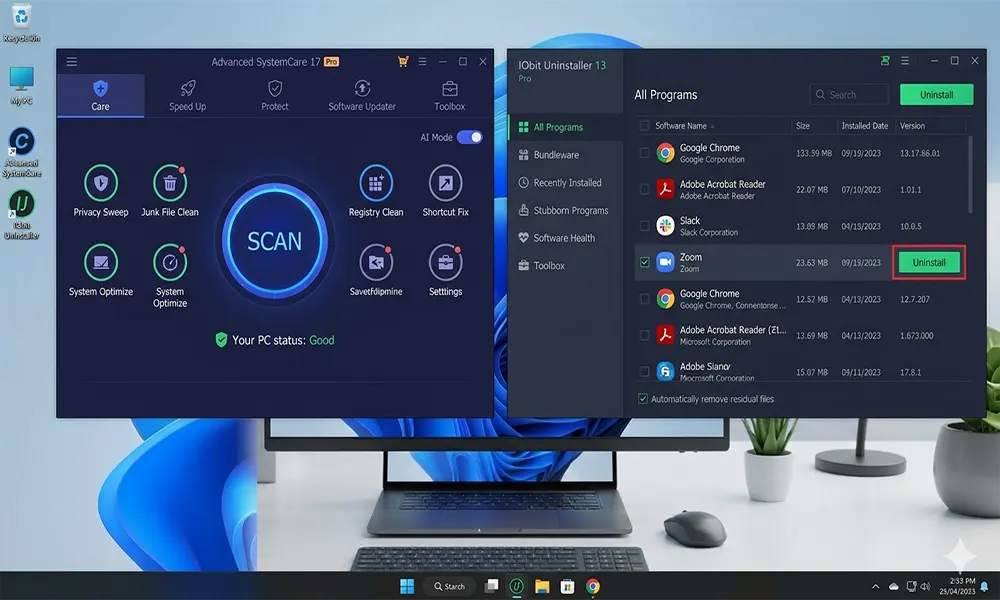Click Uninstall button beside the Search box
The width and height of the screenshot is (1000, 600).
[x=936, y=94]
